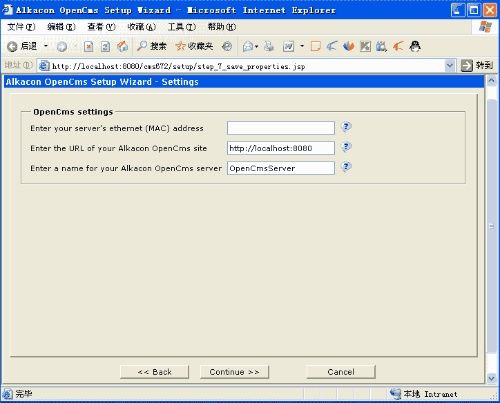Viewport: 500px width, 403px height.
Task: Click the QQ penguin toolbar icon
Action: click(x=415, y=46)
